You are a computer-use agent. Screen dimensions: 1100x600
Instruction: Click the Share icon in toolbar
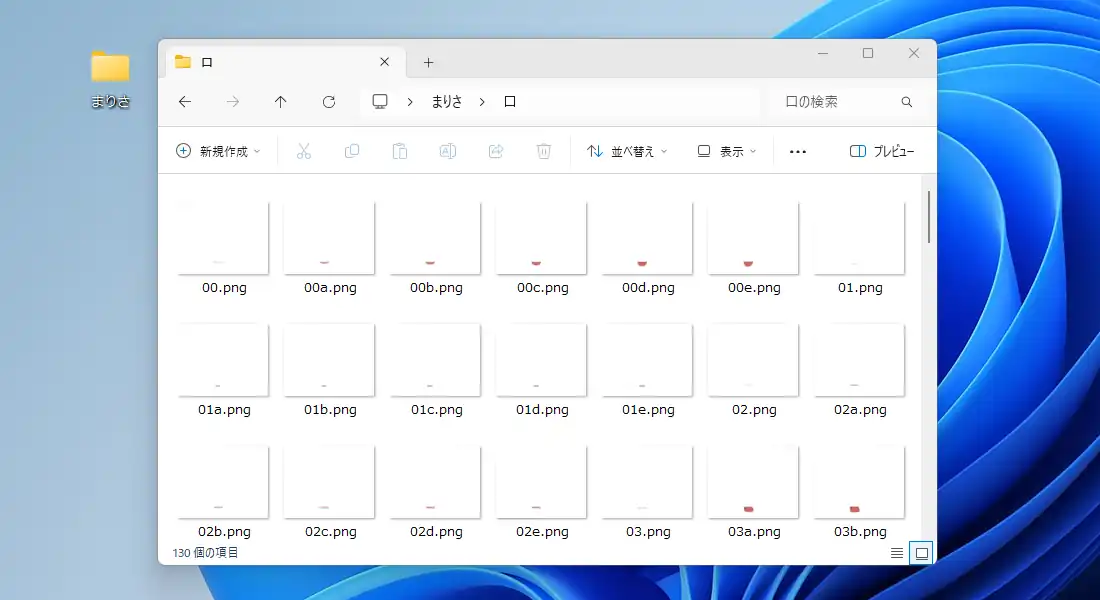[x=496, y=151]
